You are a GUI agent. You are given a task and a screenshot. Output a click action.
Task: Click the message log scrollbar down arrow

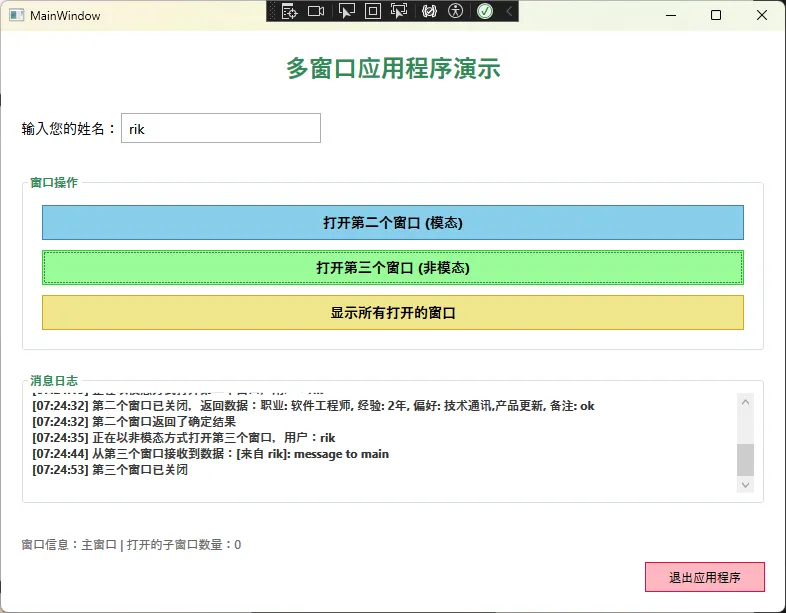745,484
